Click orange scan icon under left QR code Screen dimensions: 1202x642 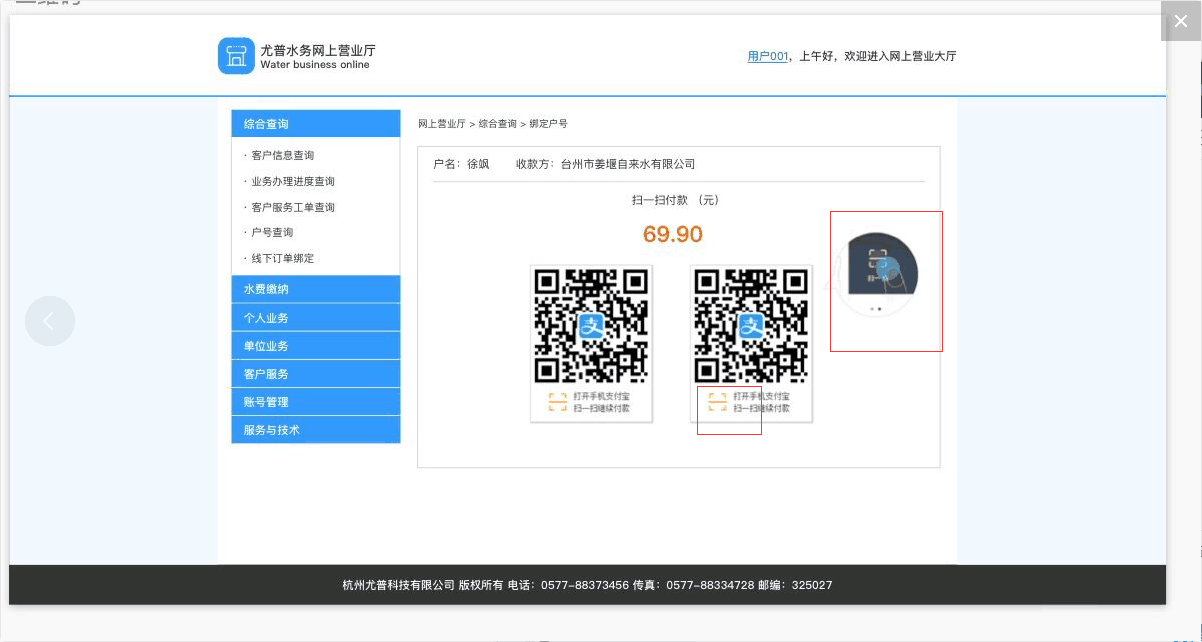pos(557,402)
